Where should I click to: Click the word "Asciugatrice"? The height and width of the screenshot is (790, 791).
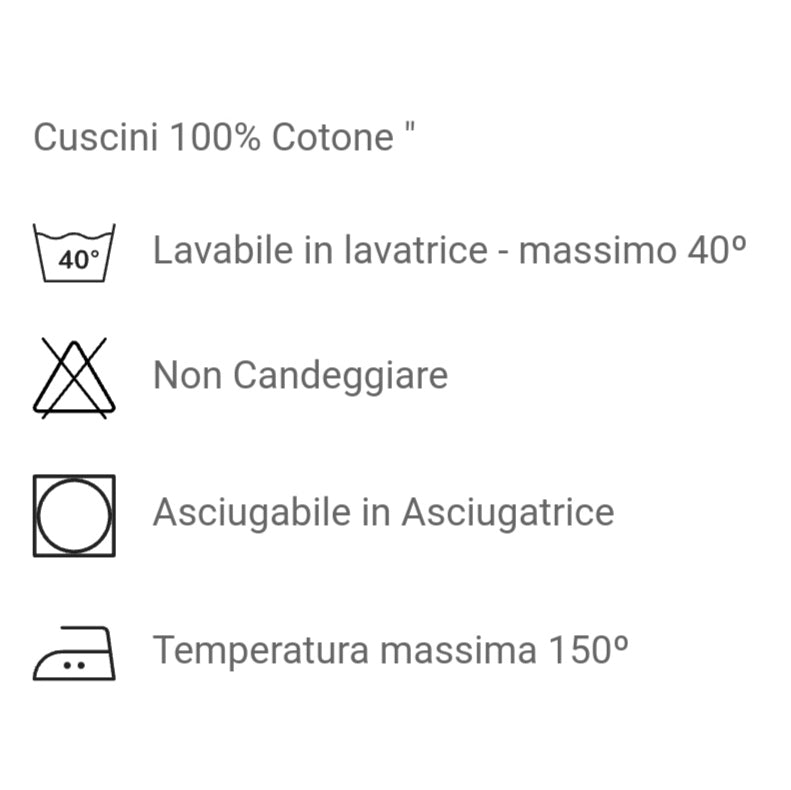click(x=507, y=513)
